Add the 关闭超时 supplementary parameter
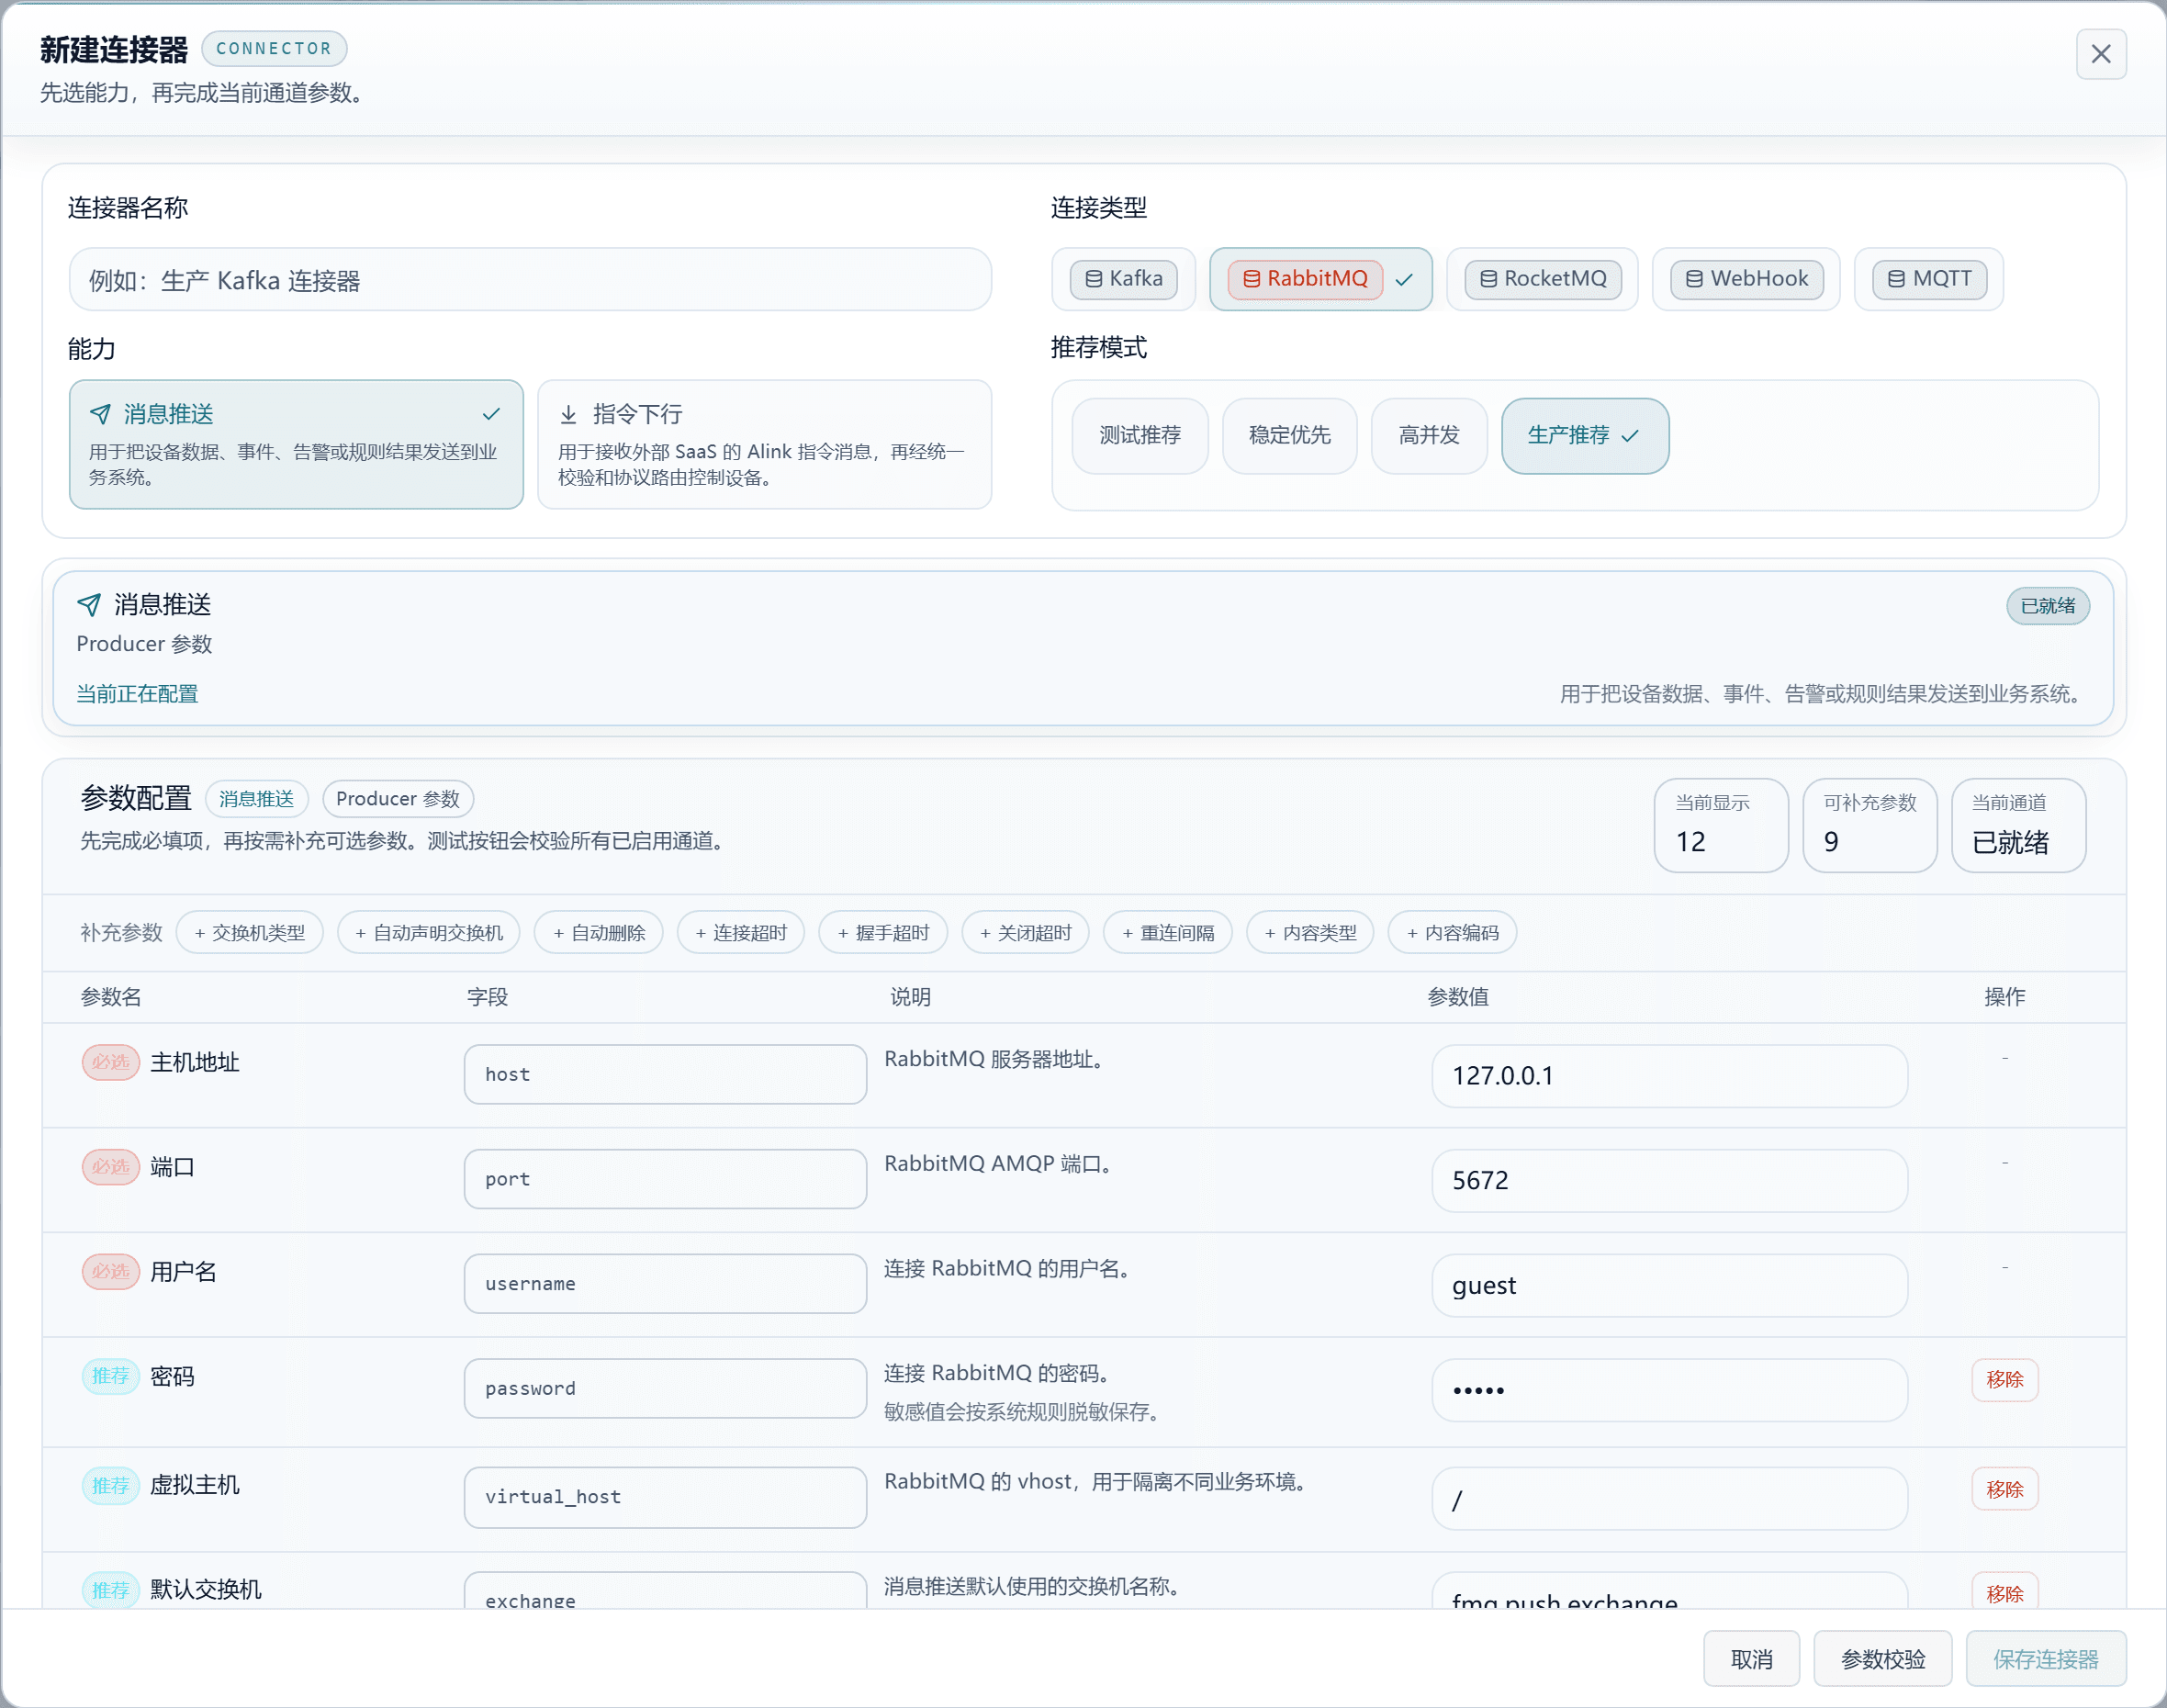 tap(1025, 932)
